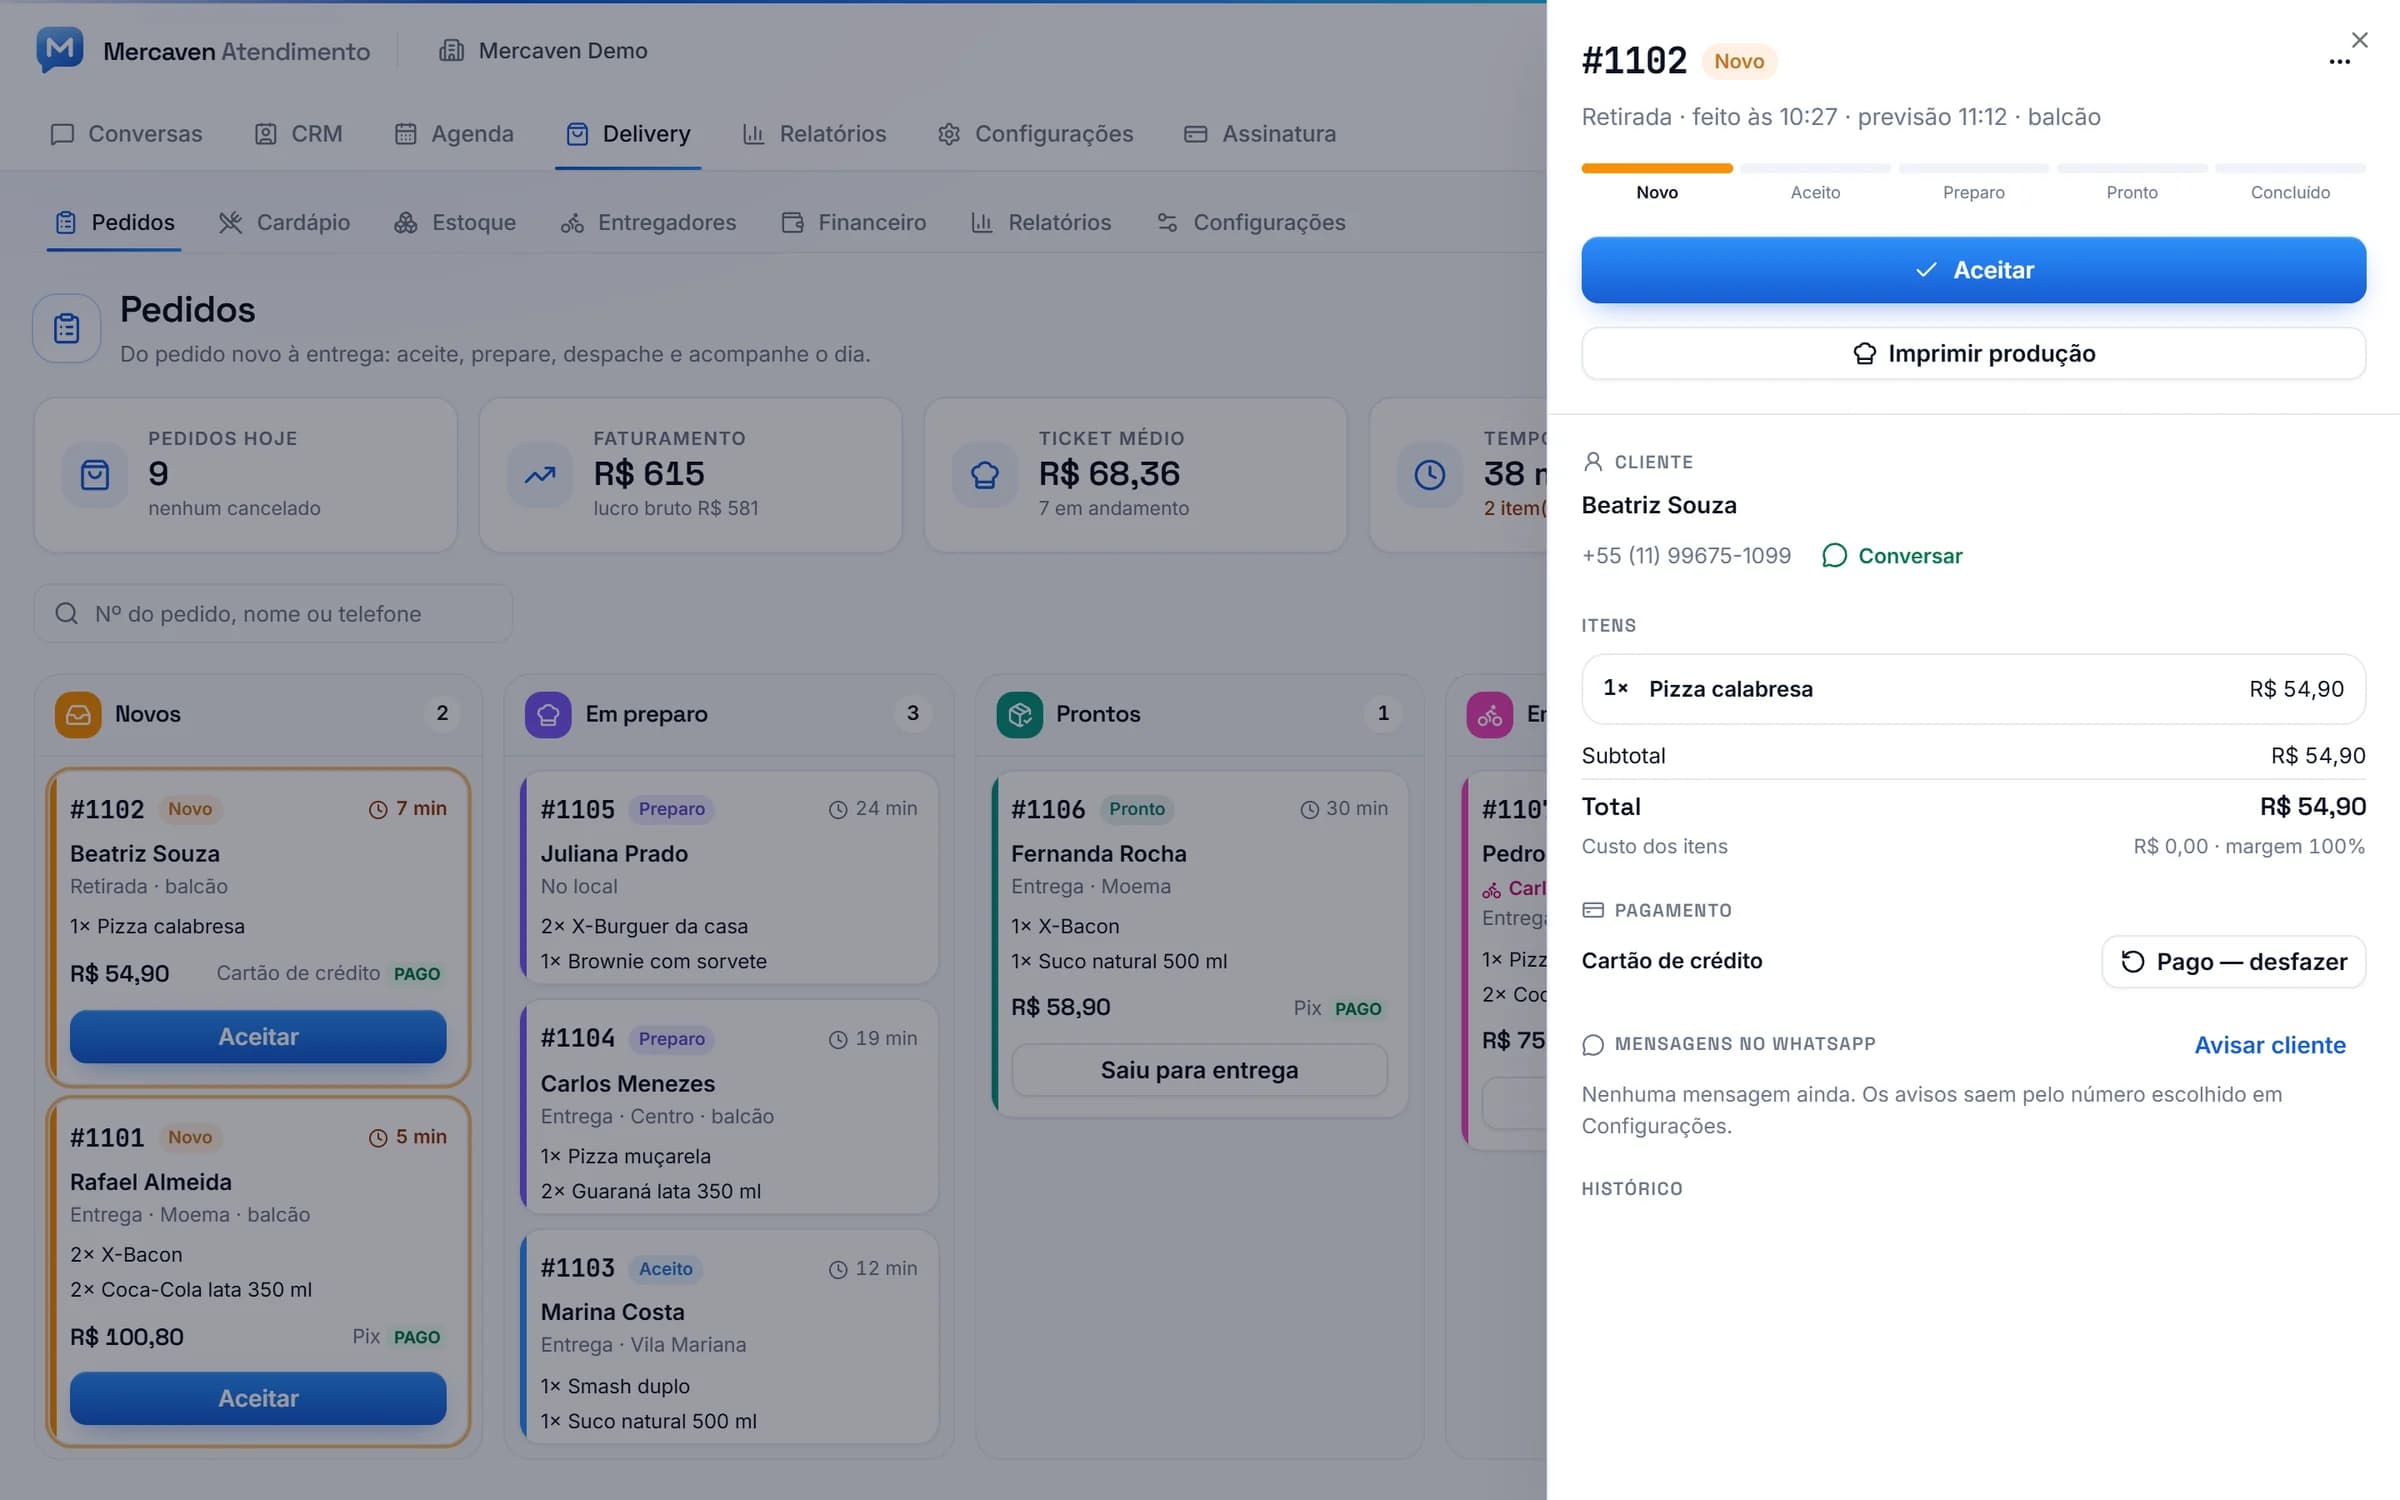Click the clock icon in time card
This screenshot has width=2400, height=1500.
point(1430,474)
